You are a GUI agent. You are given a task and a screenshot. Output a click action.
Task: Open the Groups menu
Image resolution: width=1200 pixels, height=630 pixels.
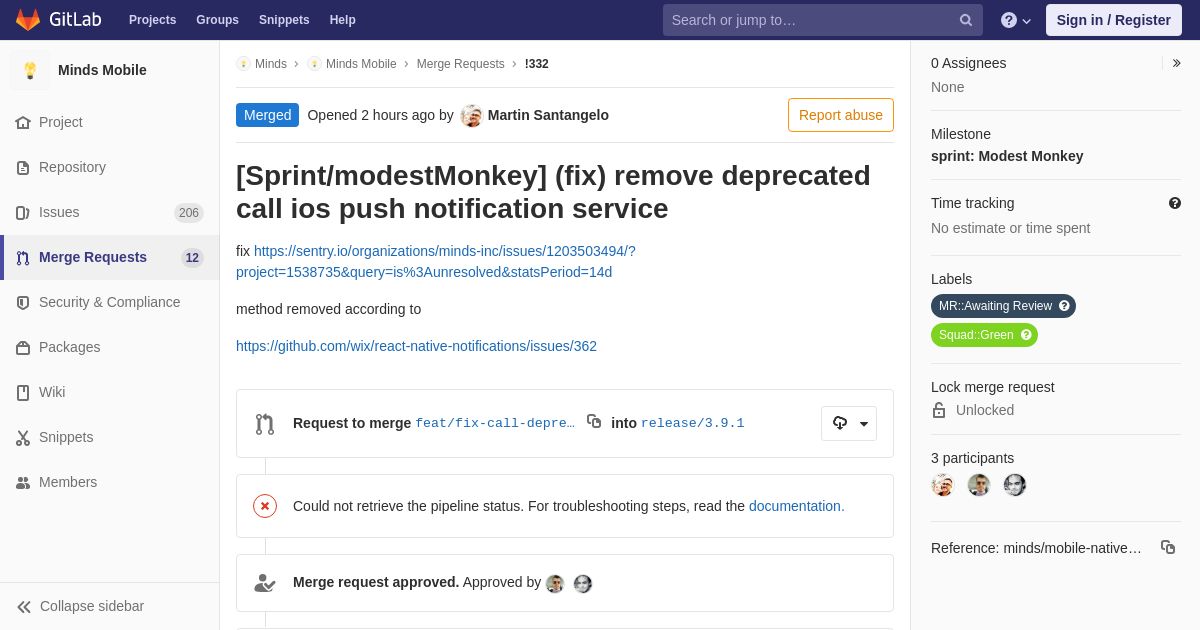pos(217,20)
